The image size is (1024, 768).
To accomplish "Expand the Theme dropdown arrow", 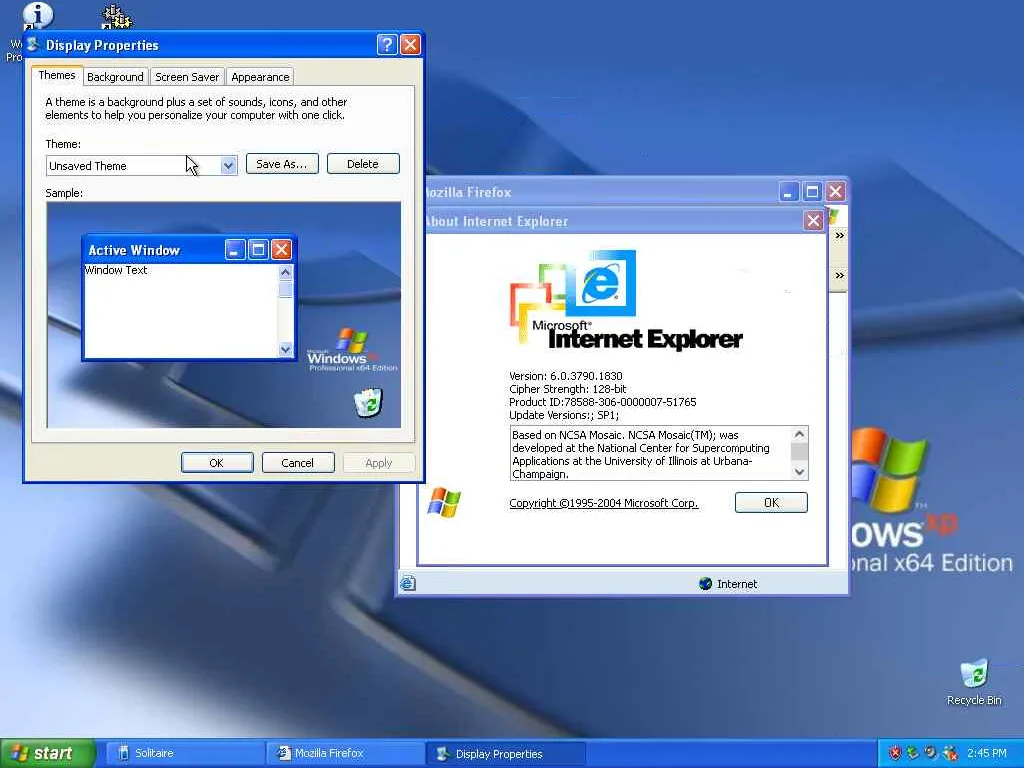I will click(x=228, y=165).
